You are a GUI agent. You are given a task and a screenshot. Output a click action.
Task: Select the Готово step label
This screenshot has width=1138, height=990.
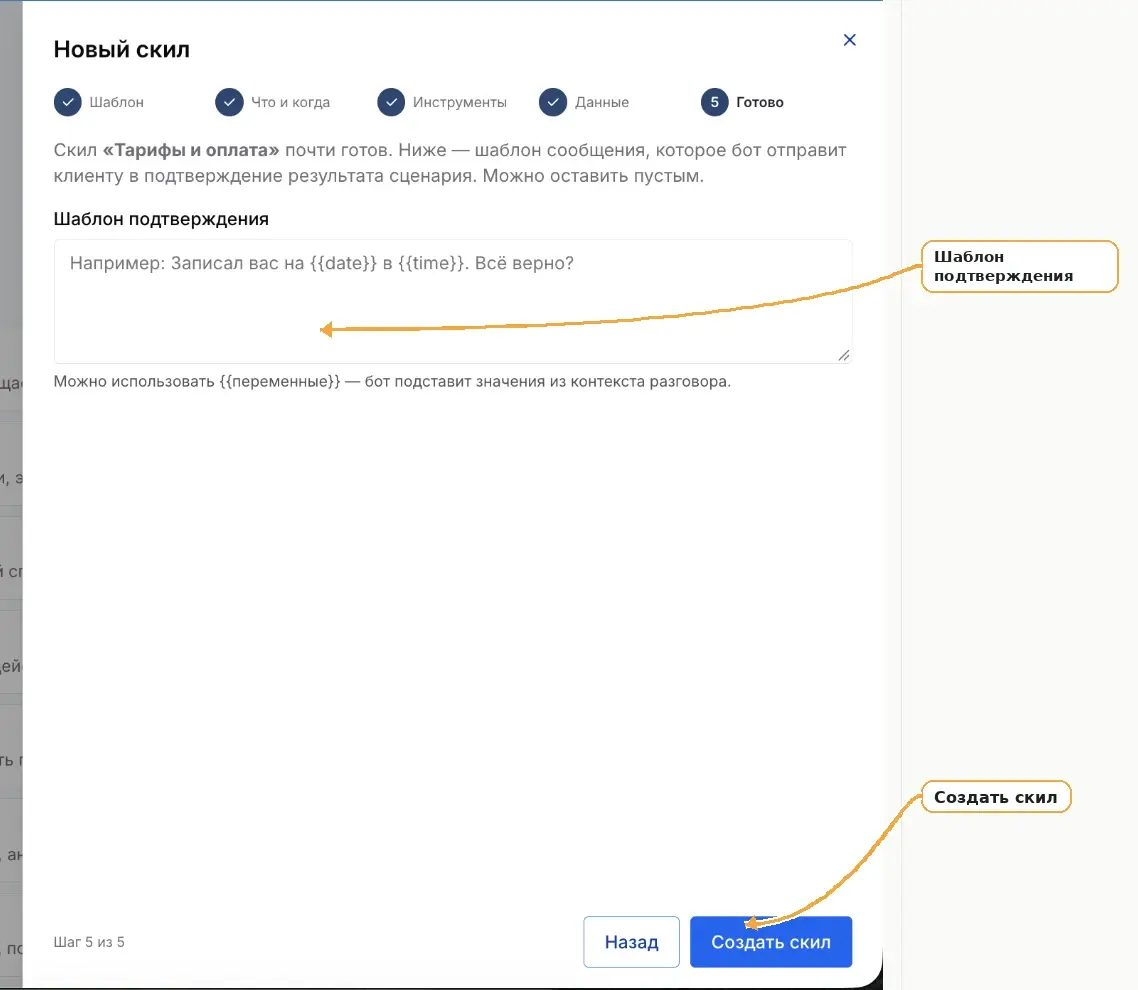(760, 102)
